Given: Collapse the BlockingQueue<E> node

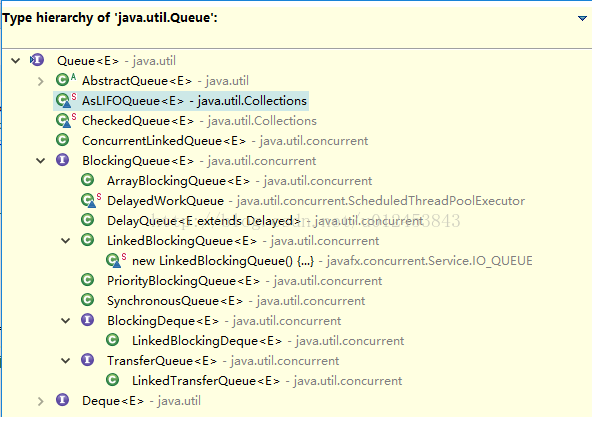Looking at the screenshot, I should [40, 161].
